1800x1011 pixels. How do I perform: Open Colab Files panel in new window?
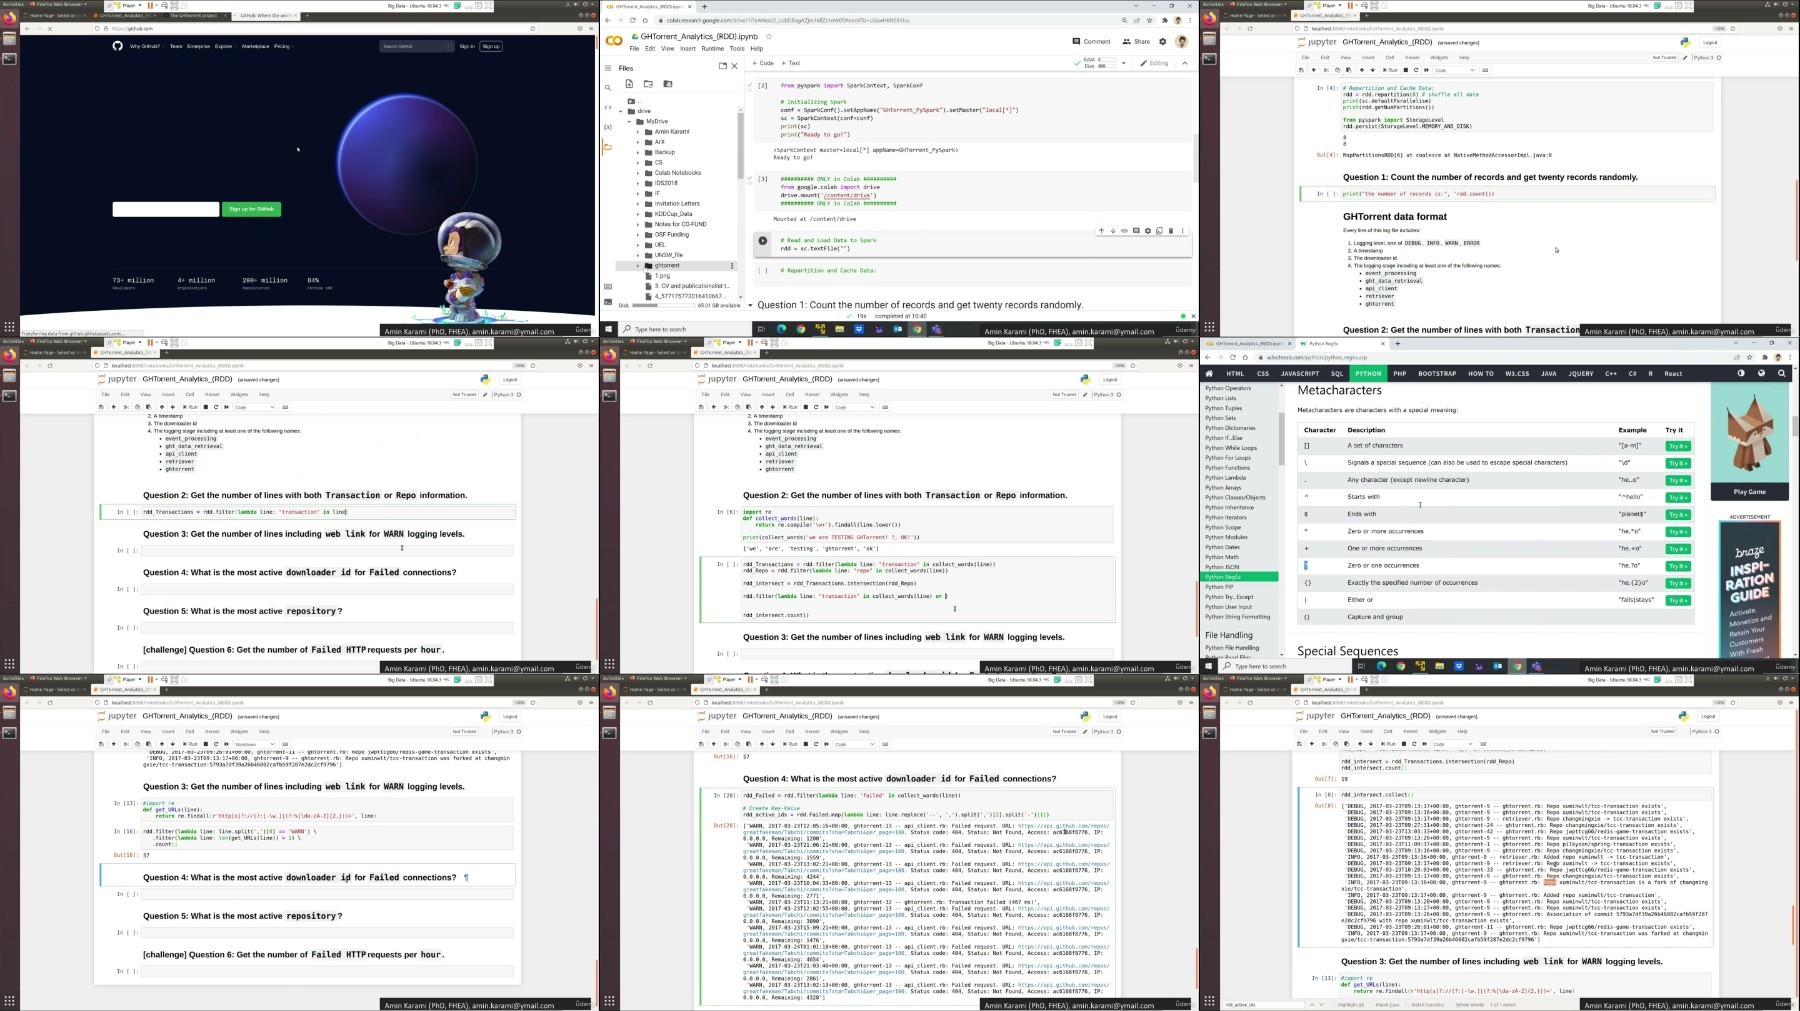(x=722, y=66)
